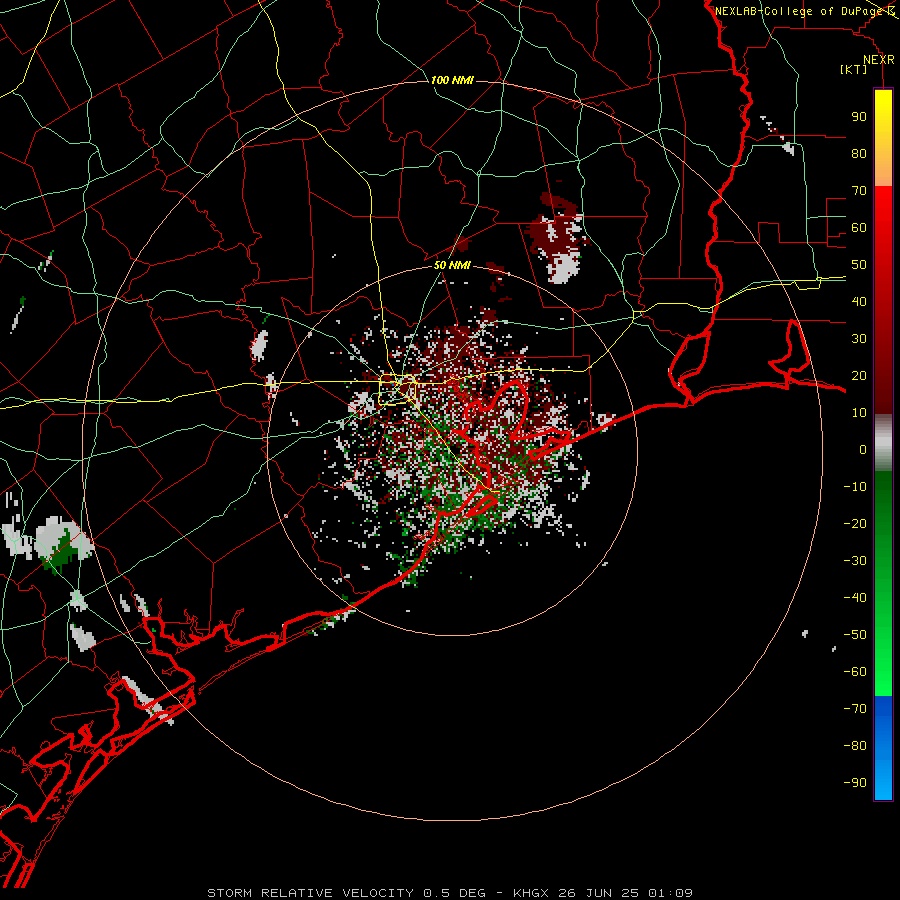Click the KT units label above color scale
Image resolution: width=900 pixels, height=900 pixels.
point(854,69)
